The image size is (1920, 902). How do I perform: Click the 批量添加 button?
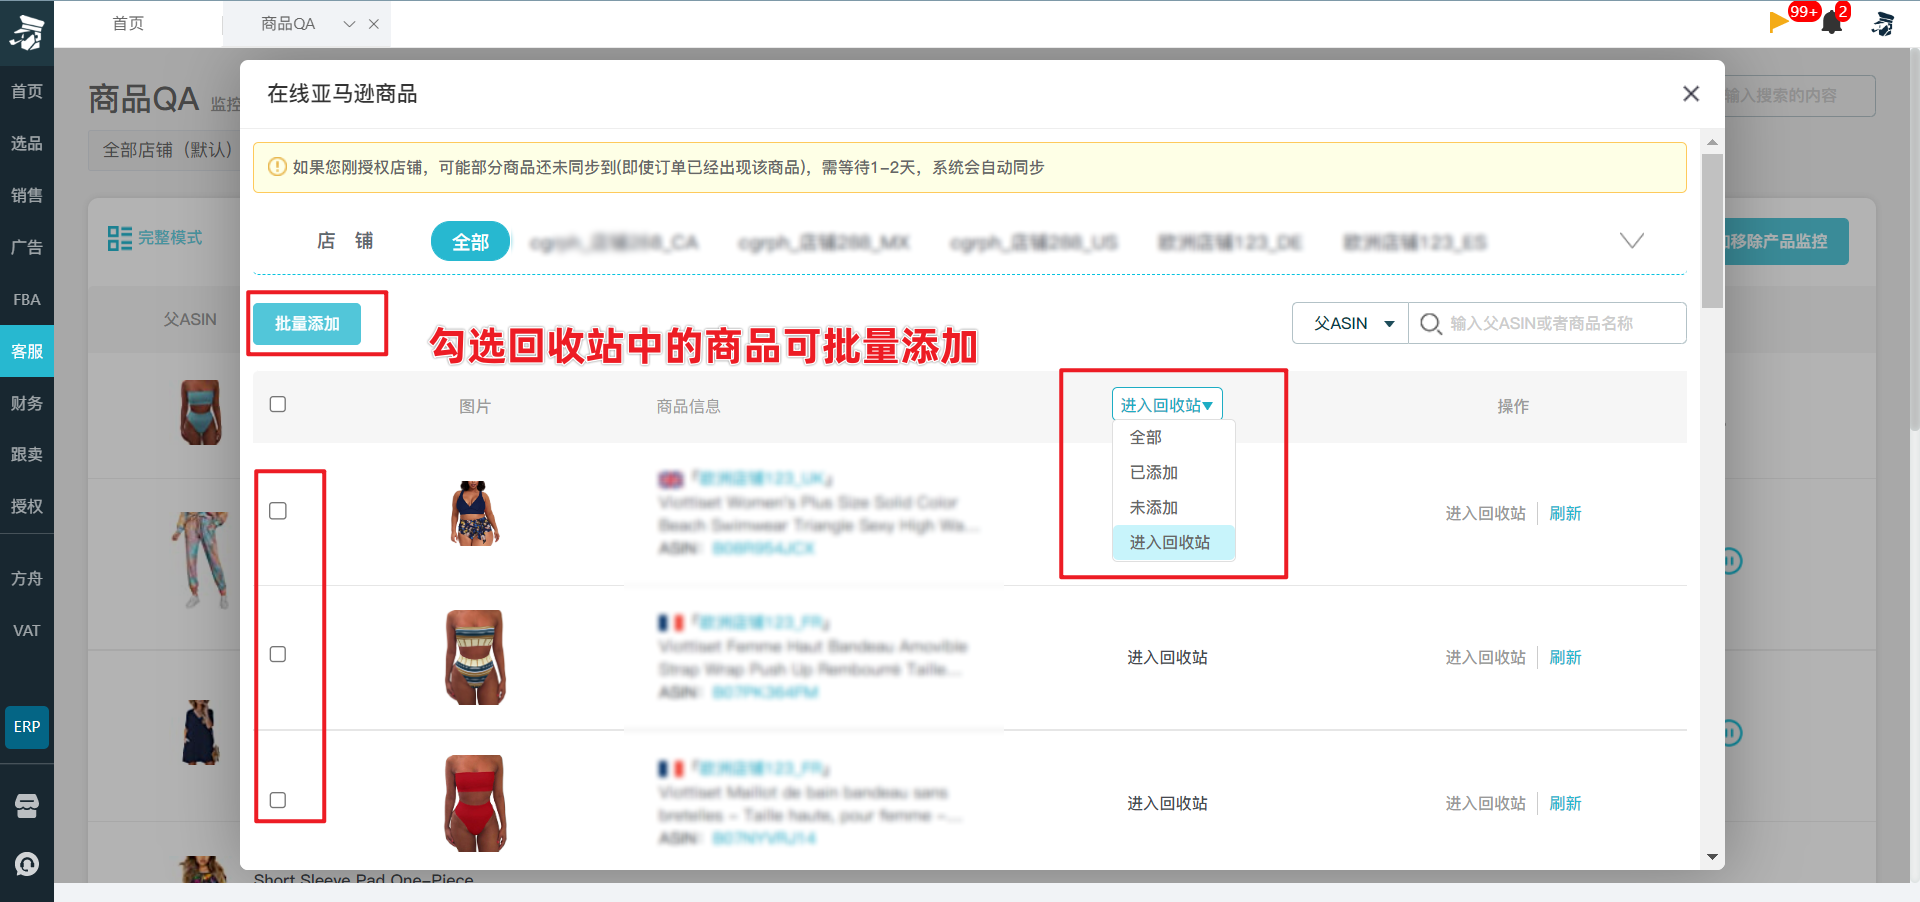click(x=307, y=324)
